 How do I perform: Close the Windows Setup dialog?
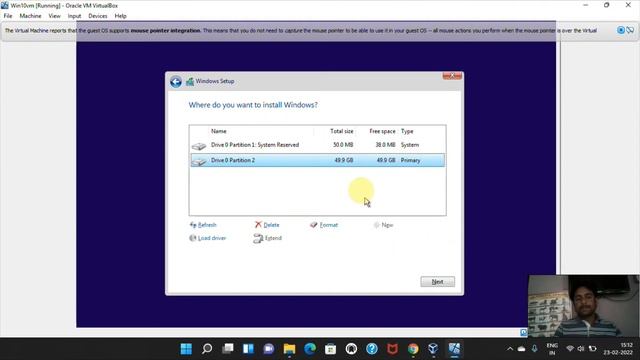pyautogui.click(x=452, y=76)
